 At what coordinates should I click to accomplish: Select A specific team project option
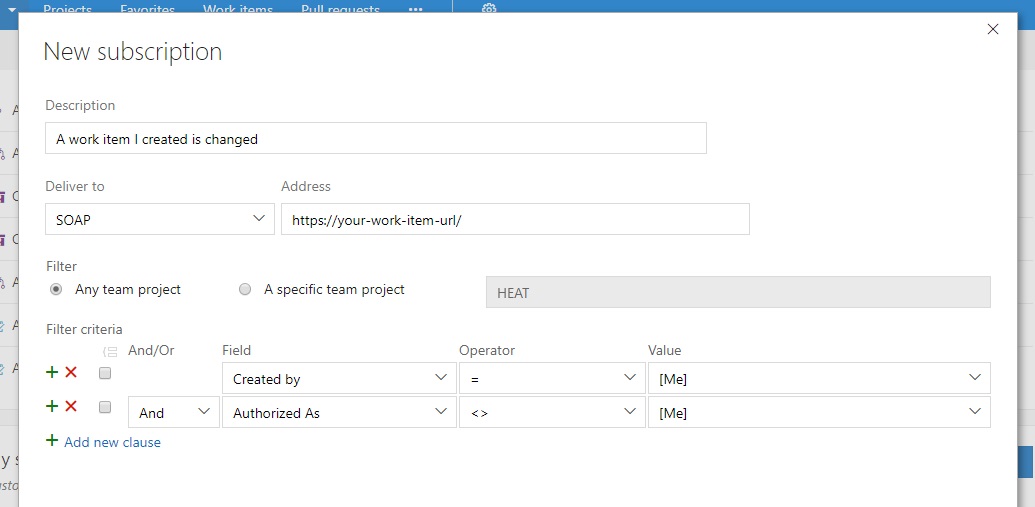click(245, 290)
